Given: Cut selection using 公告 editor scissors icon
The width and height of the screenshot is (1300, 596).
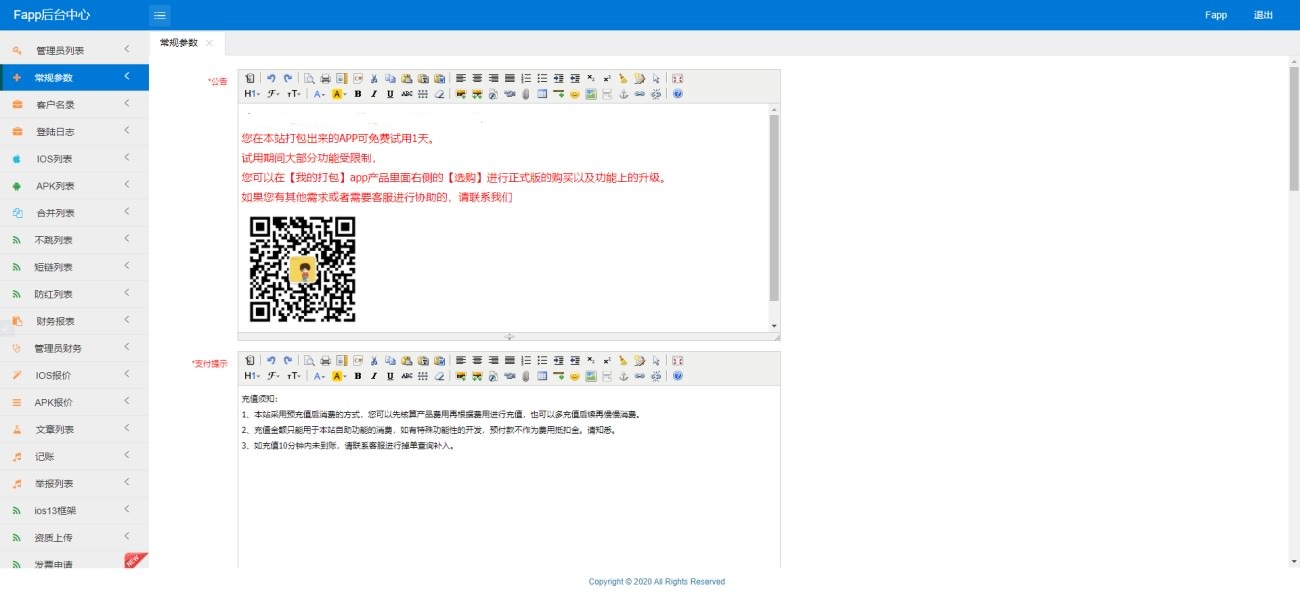Looking at the screenshot, I should pyautogui.click(x=374, y=78).
